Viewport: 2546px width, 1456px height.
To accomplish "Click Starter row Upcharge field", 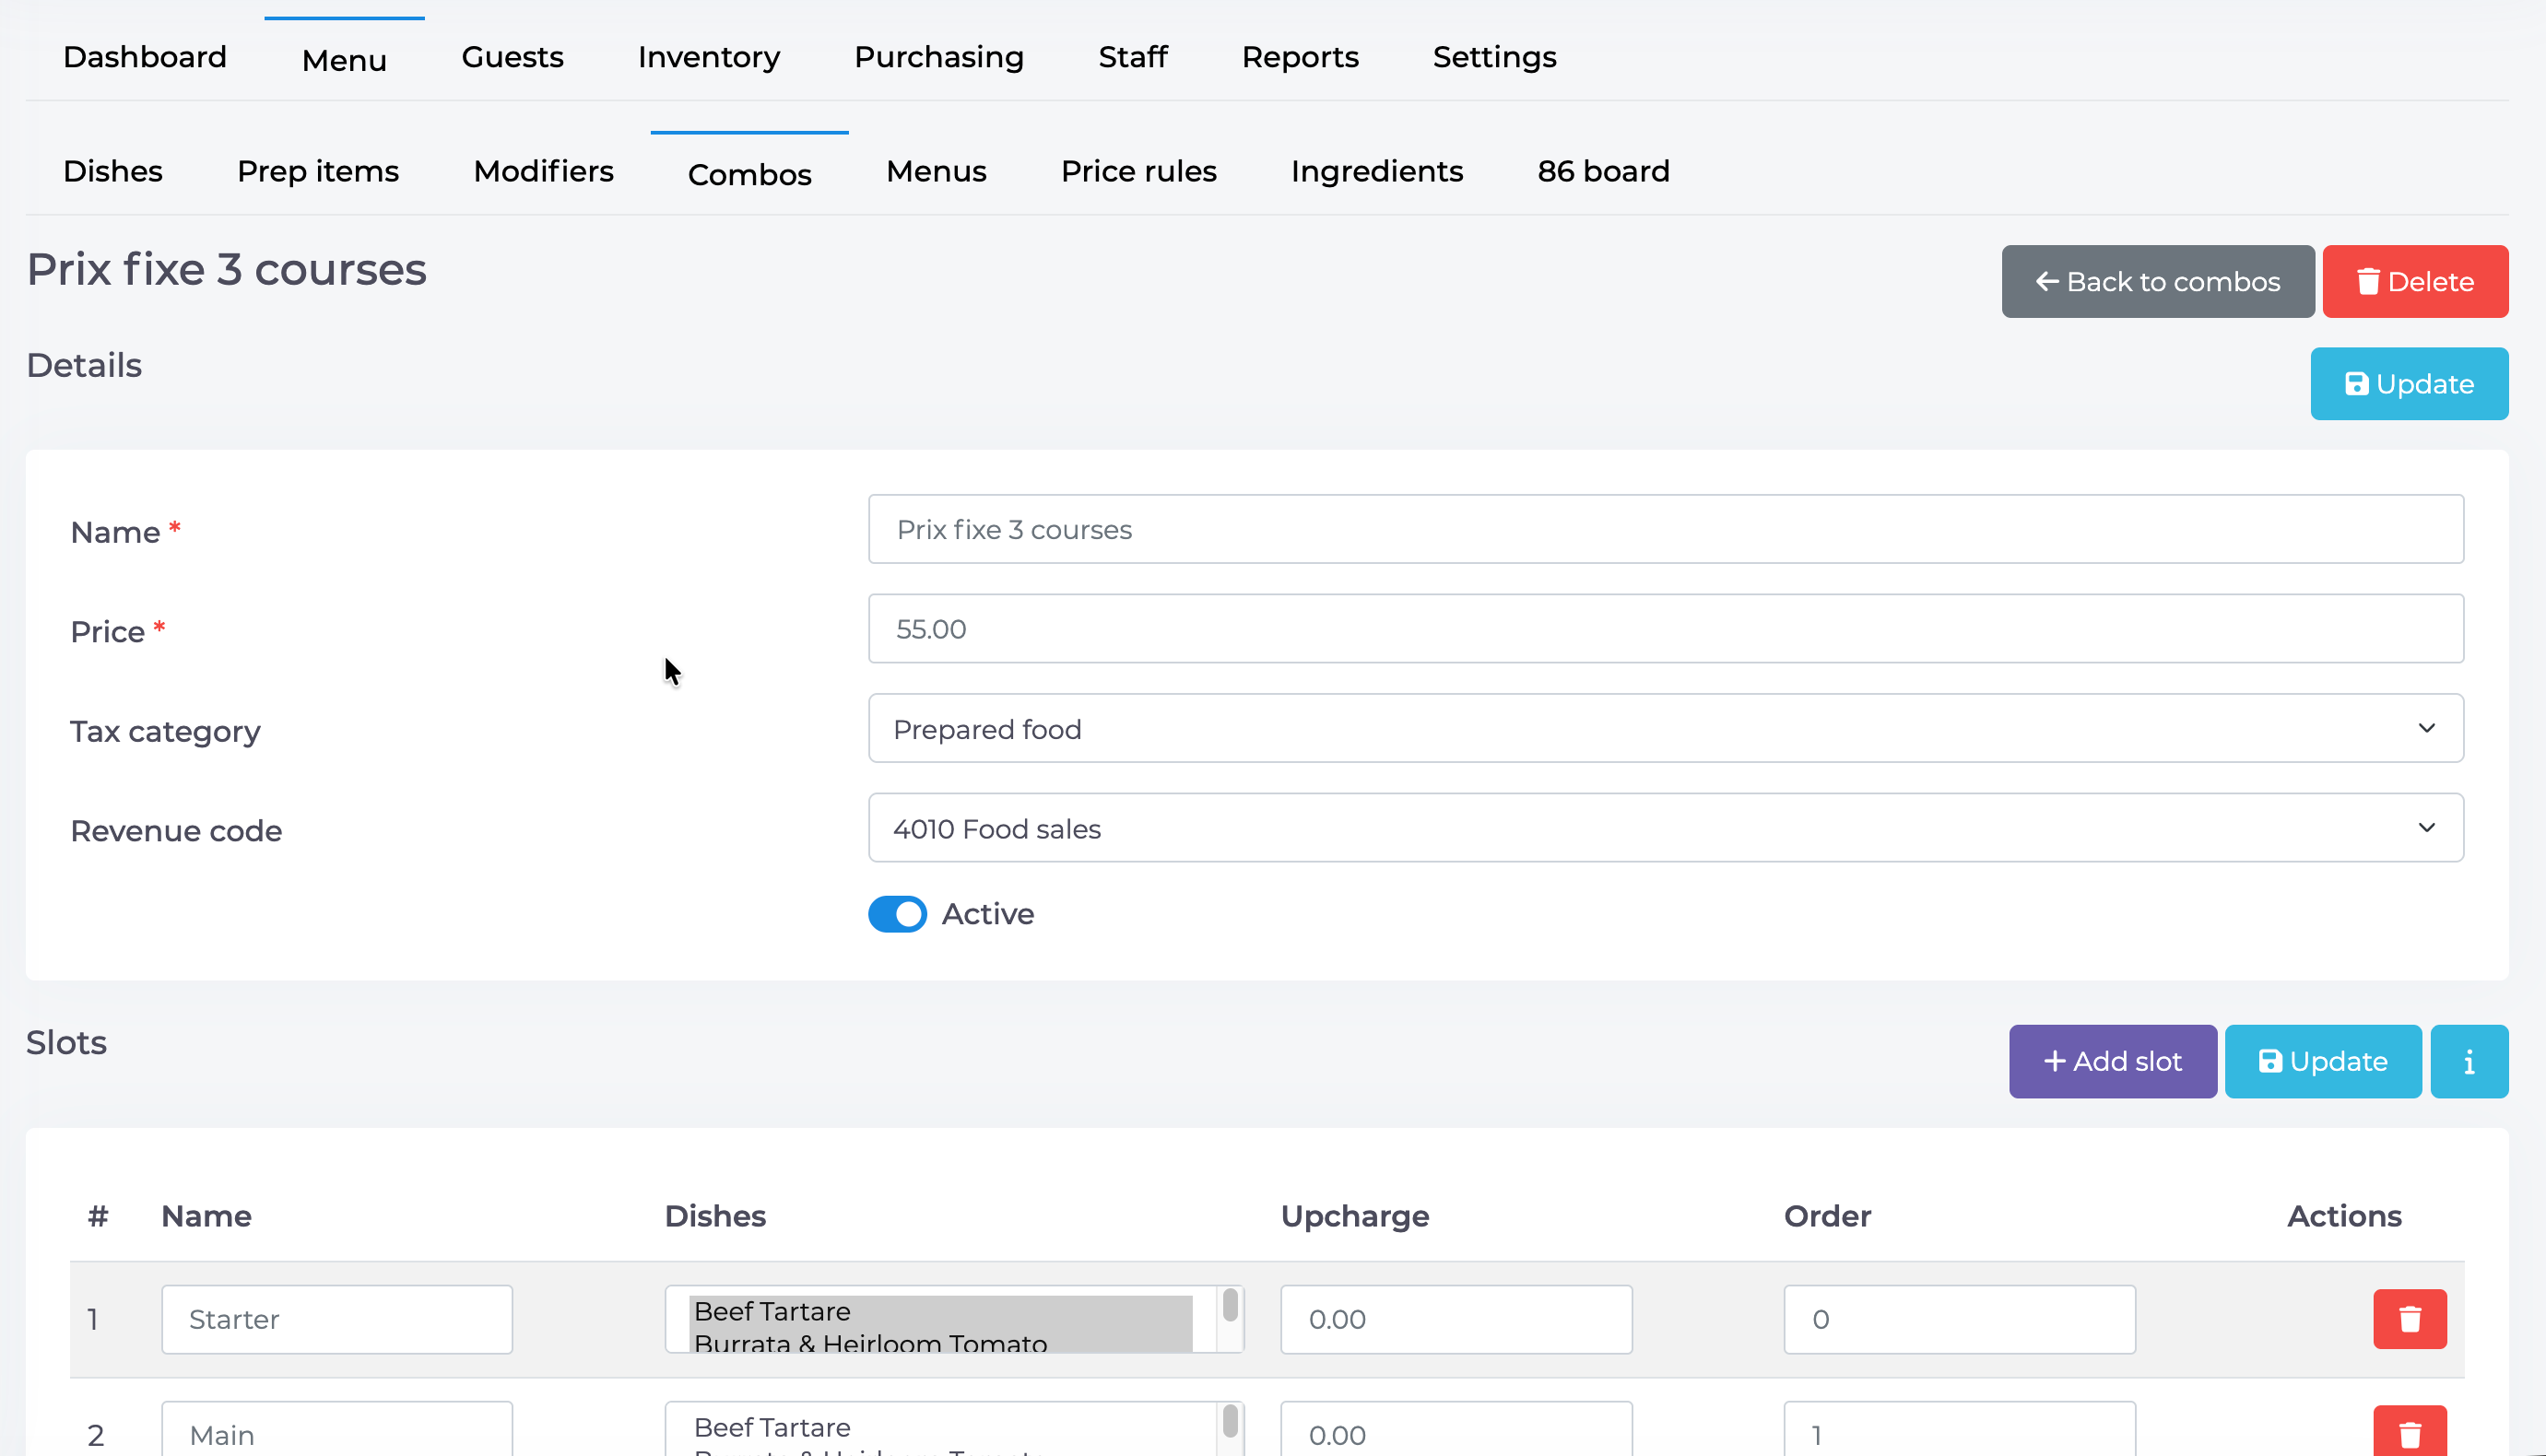I will [x=1456, y=1319].
